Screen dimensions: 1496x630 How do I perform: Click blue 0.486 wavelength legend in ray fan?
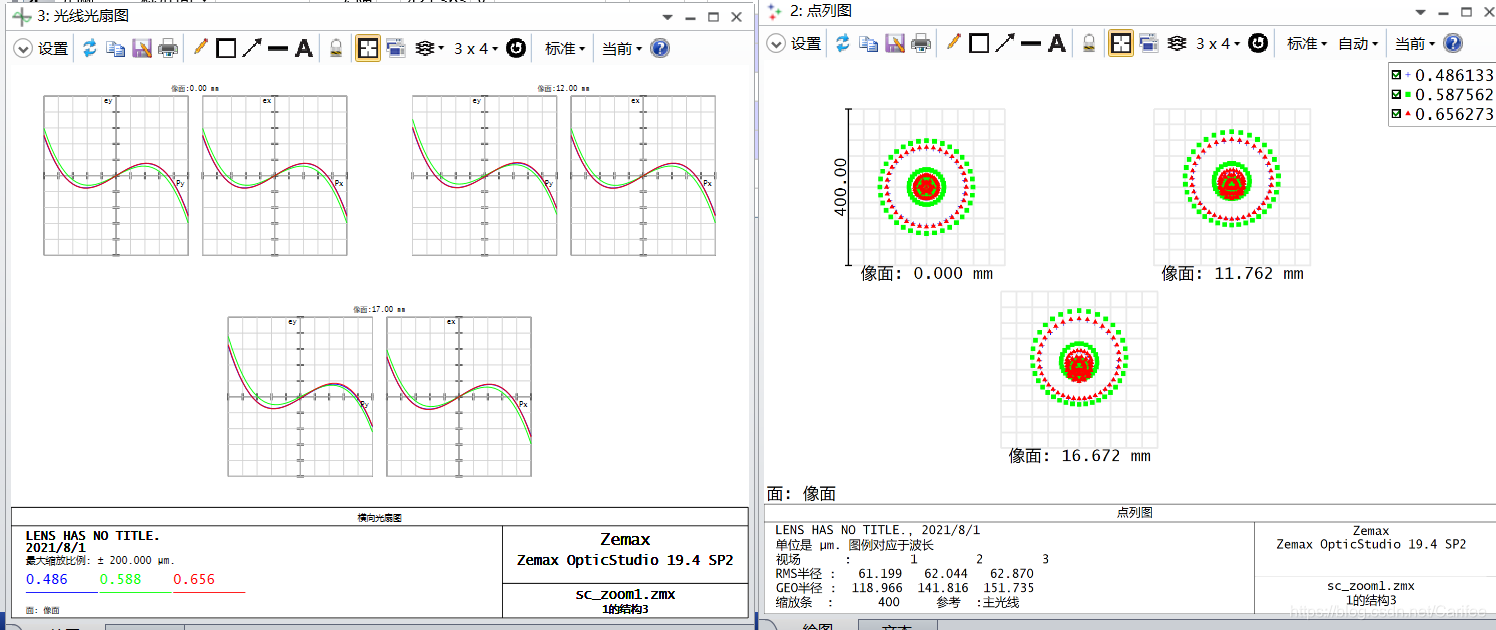[x=47, y=579]
